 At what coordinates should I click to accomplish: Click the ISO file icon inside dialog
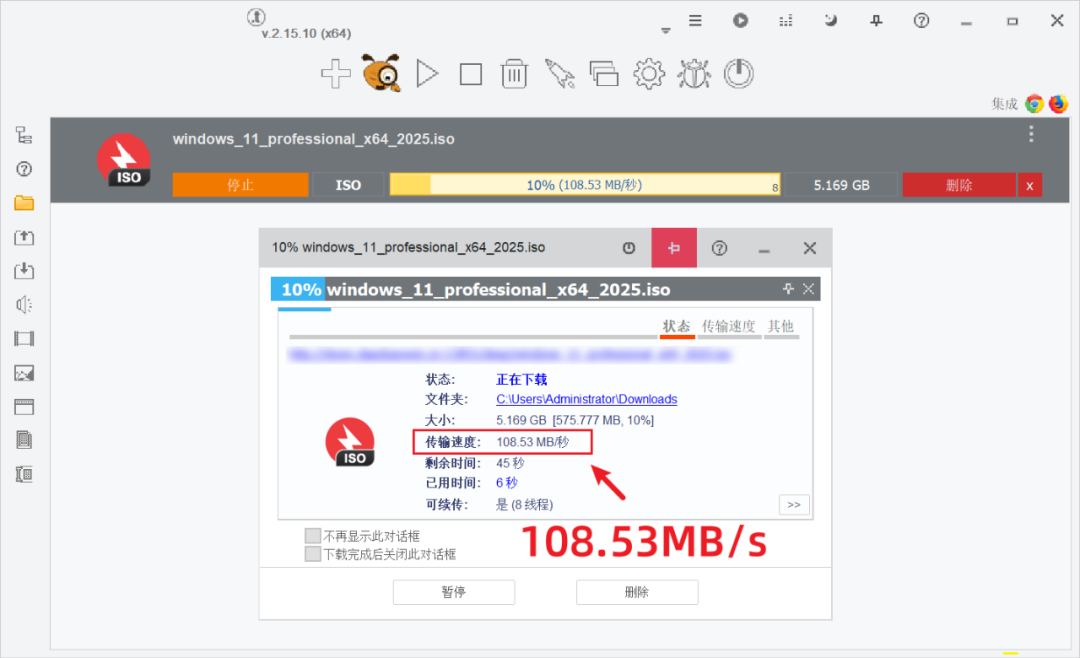tap(351, 442)
